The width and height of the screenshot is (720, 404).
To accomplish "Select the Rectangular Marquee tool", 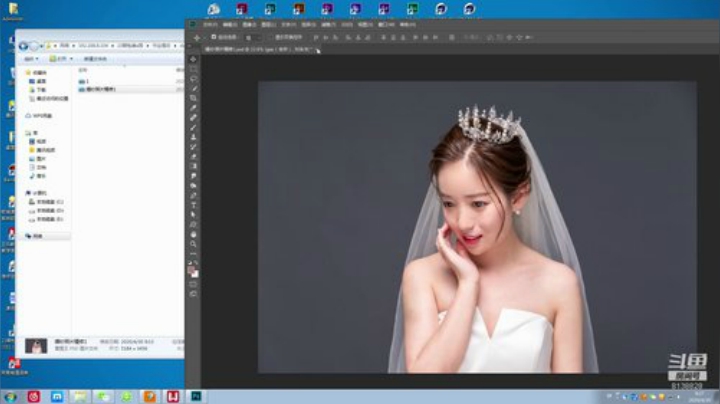I will [193, 69].
